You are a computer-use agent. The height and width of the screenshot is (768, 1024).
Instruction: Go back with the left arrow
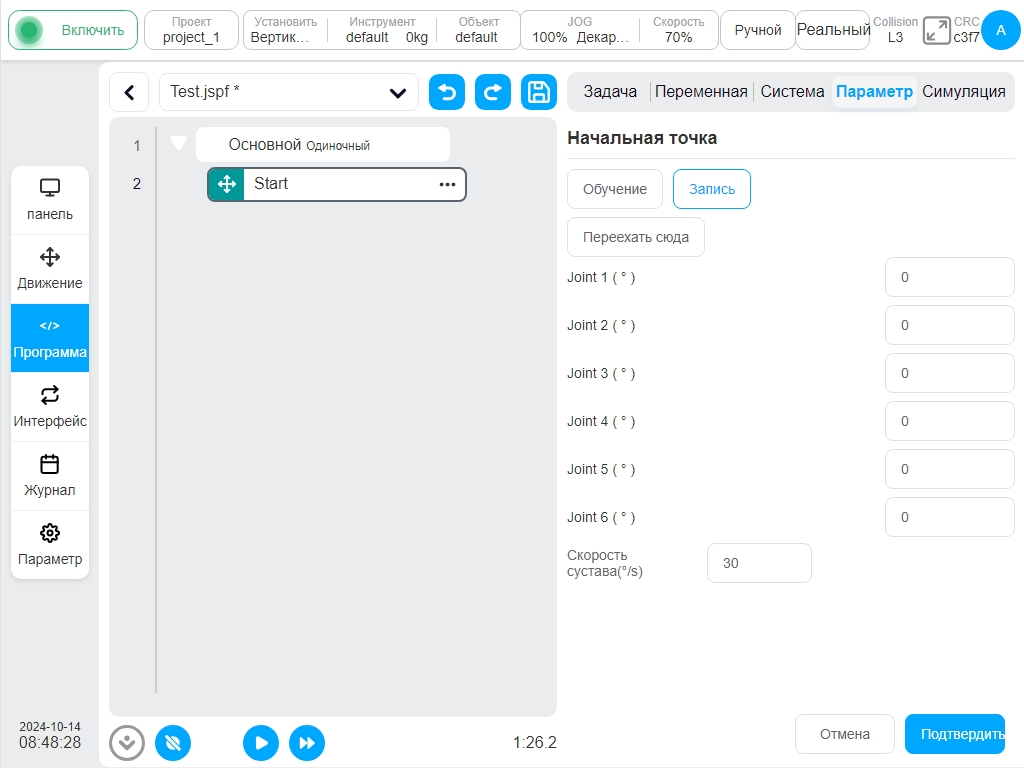(129, 92)
